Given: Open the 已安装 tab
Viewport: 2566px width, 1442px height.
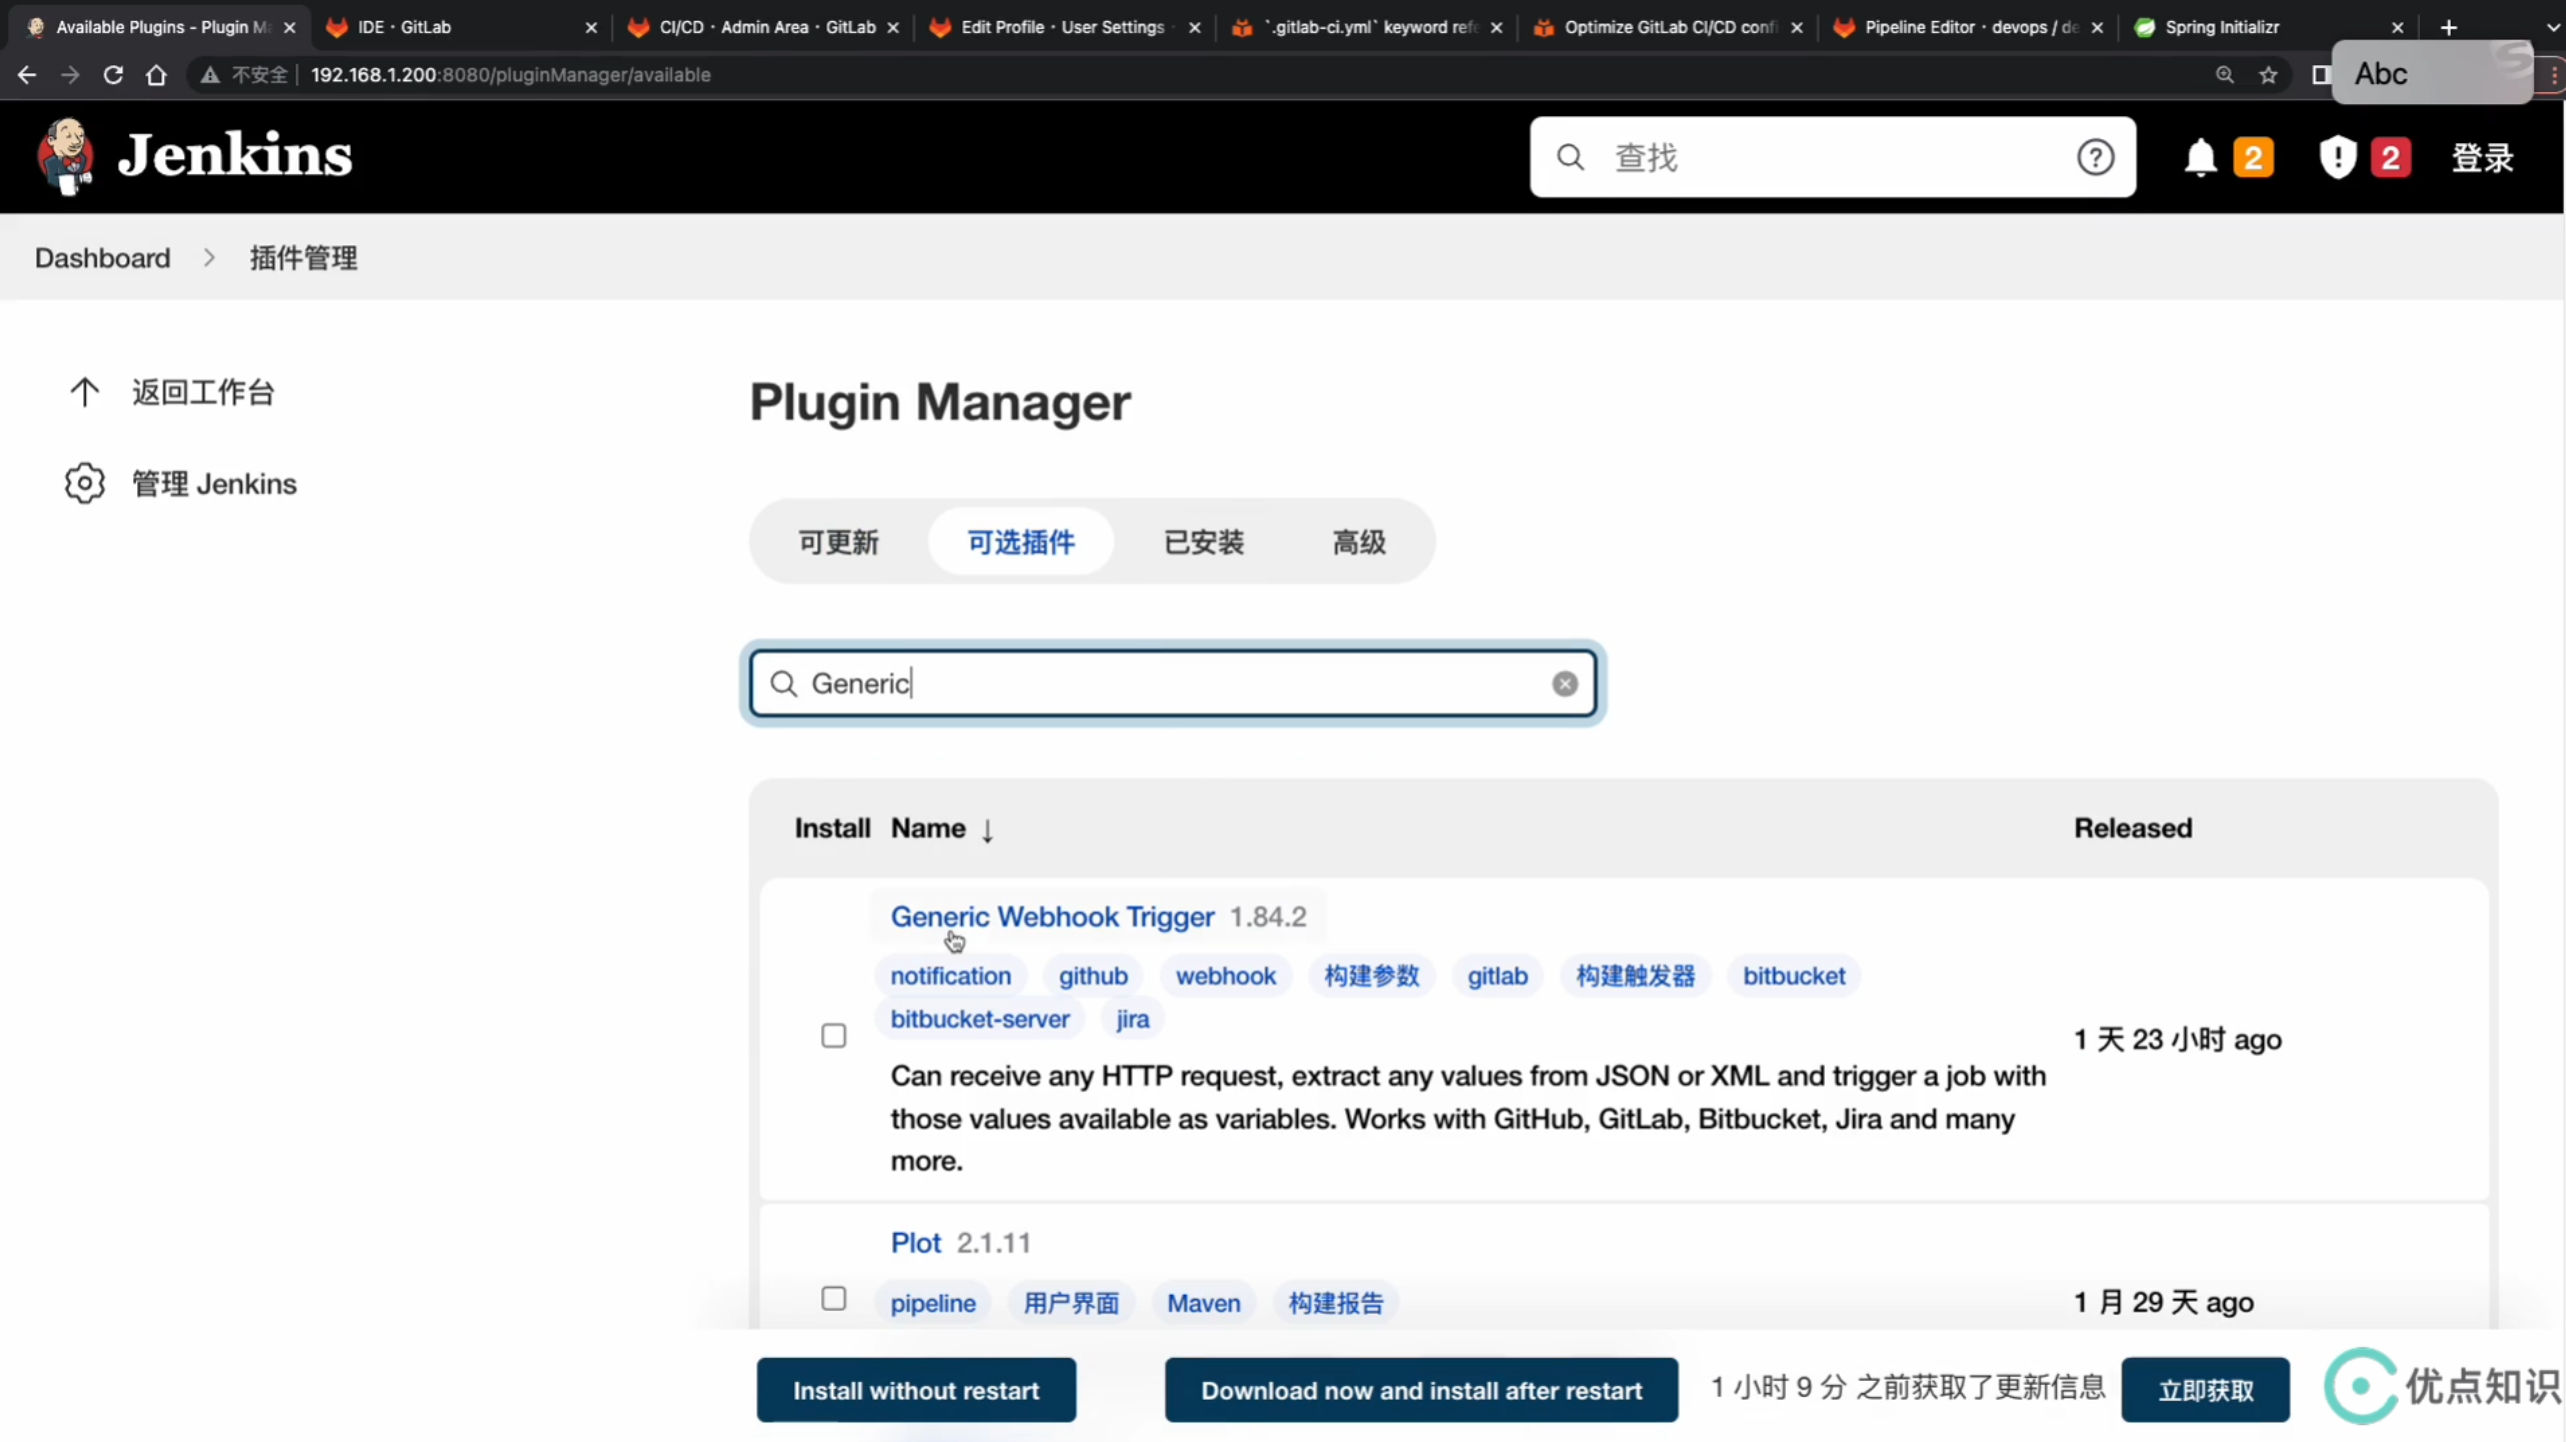Looking at the screenshot, I should click(x=1204, y=542).
